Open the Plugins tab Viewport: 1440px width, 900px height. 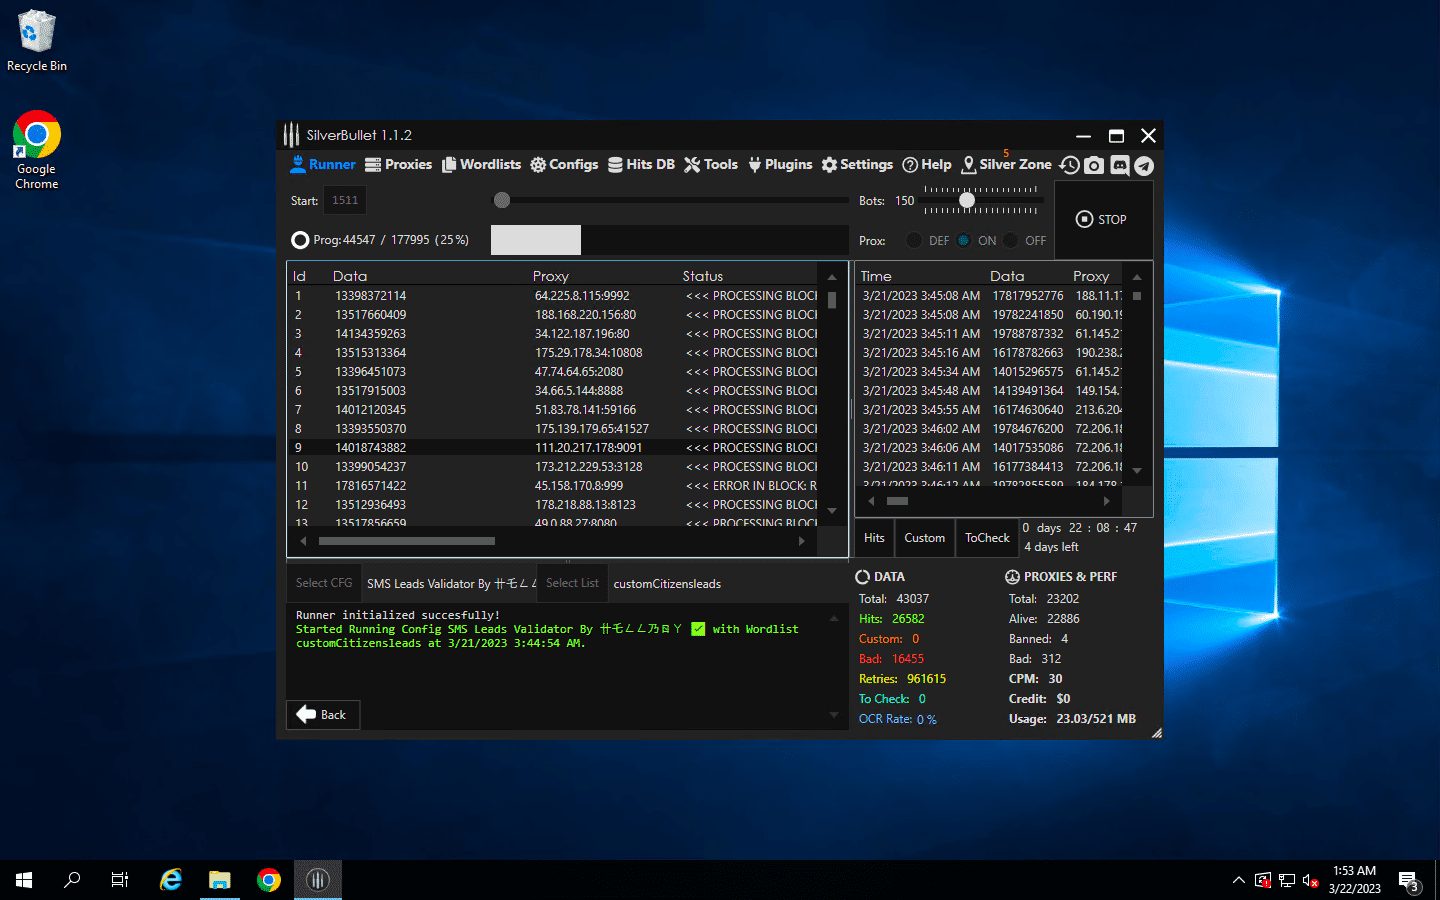coord(780,165)
